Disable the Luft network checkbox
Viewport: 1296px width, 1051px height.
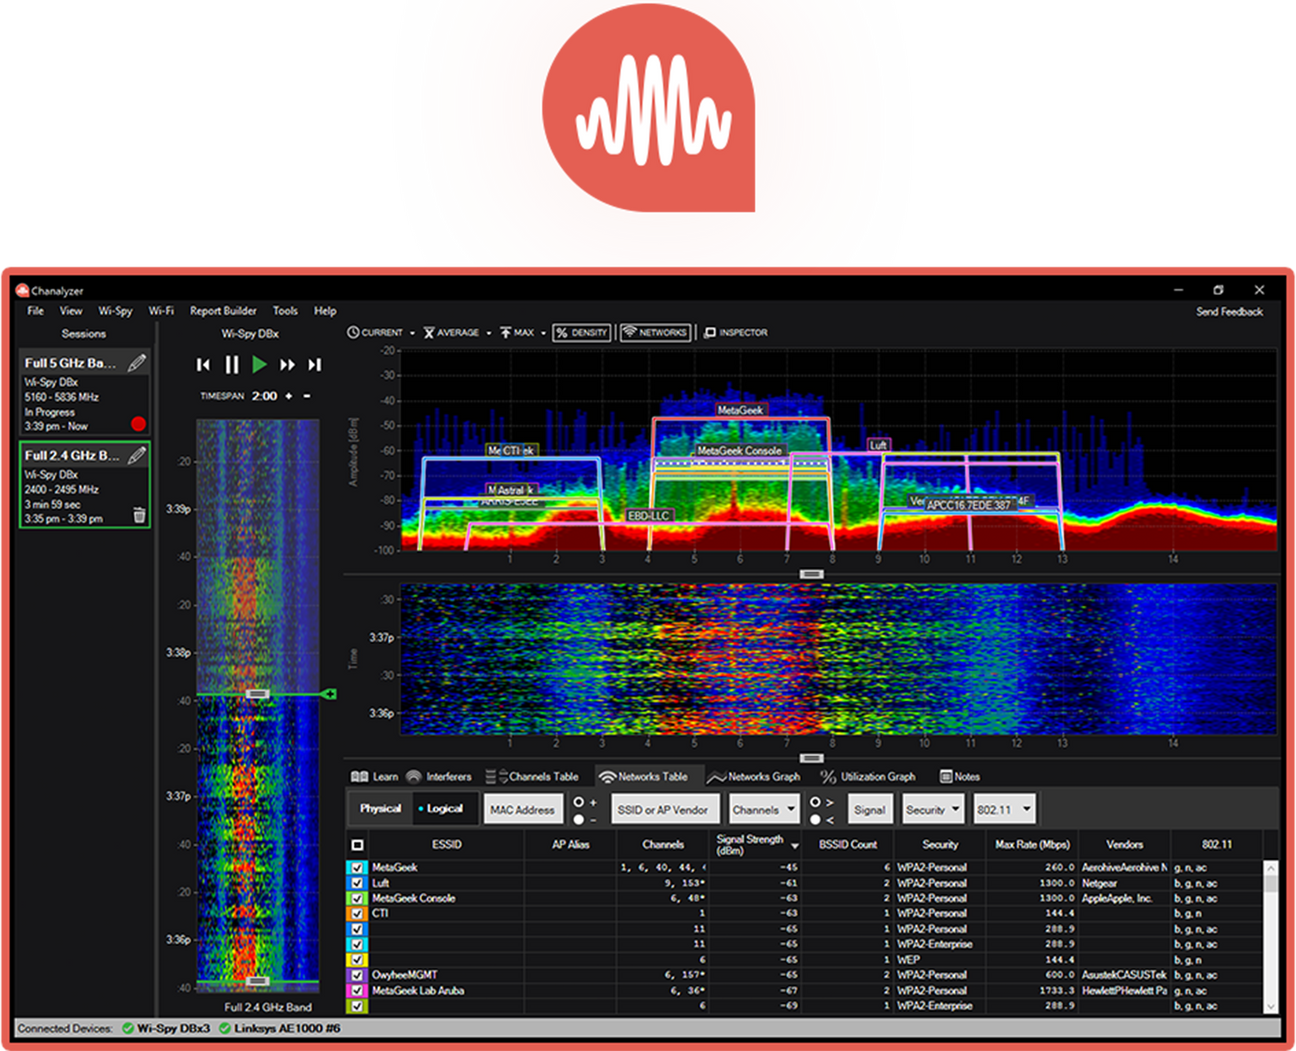click(357, 883)
